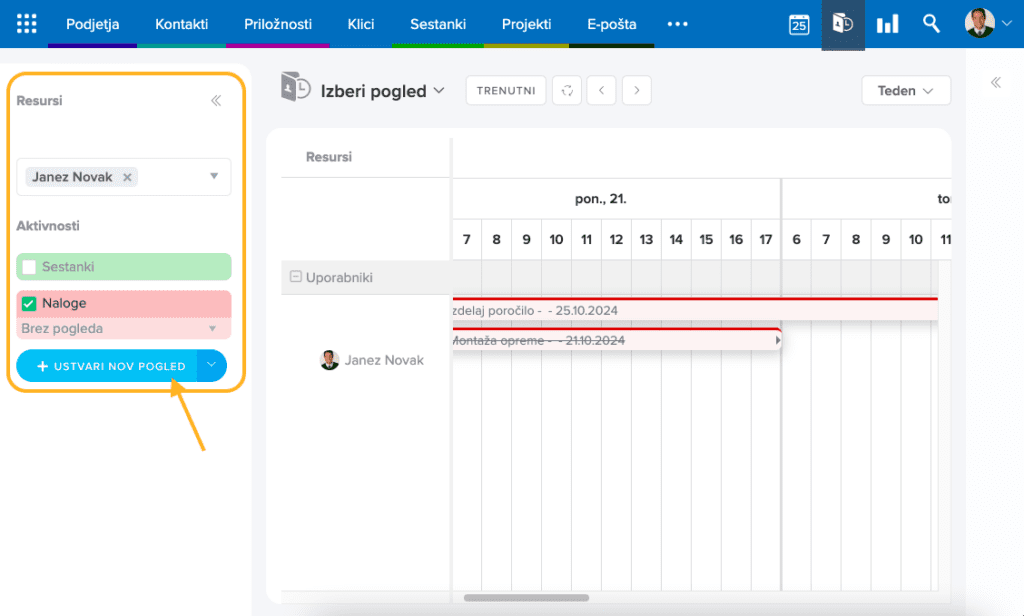Remove Janez Novak from resource filter
Viewport: 1024px width, 616px height.
127,177
